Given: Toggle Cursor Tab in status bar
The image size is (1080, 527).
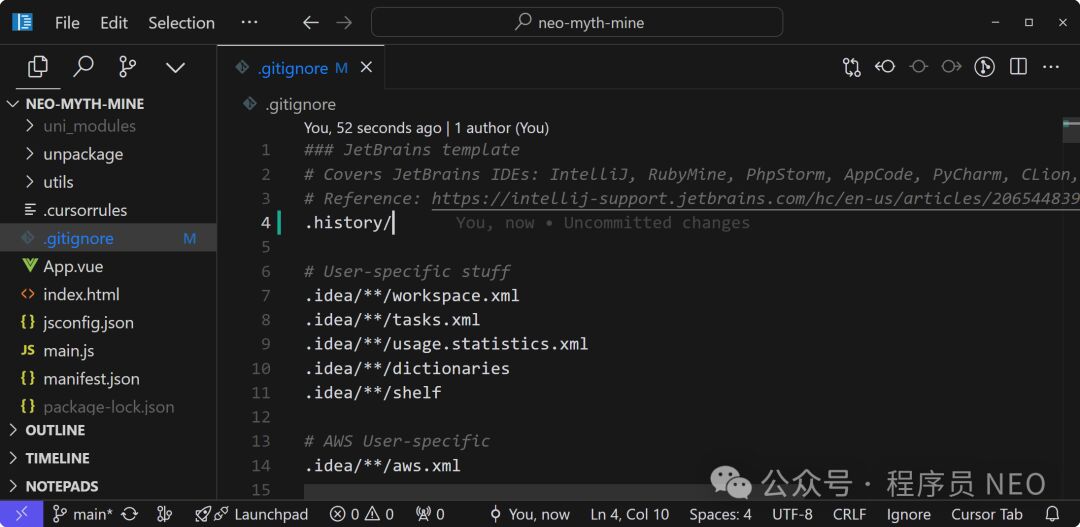Looking at the screenshot, I should [986, 514].
